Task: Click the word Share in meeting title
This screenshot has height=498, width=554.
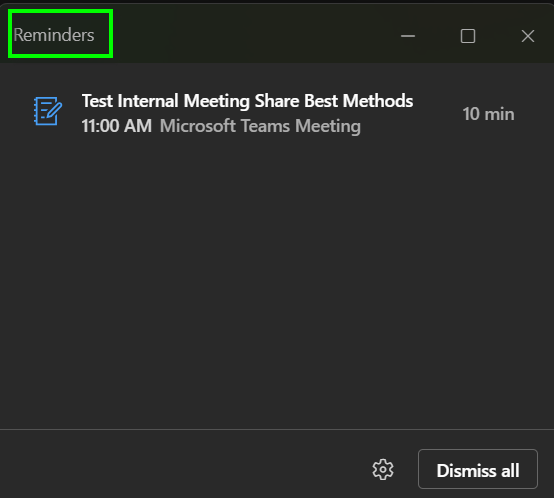Action: [277, 101]
